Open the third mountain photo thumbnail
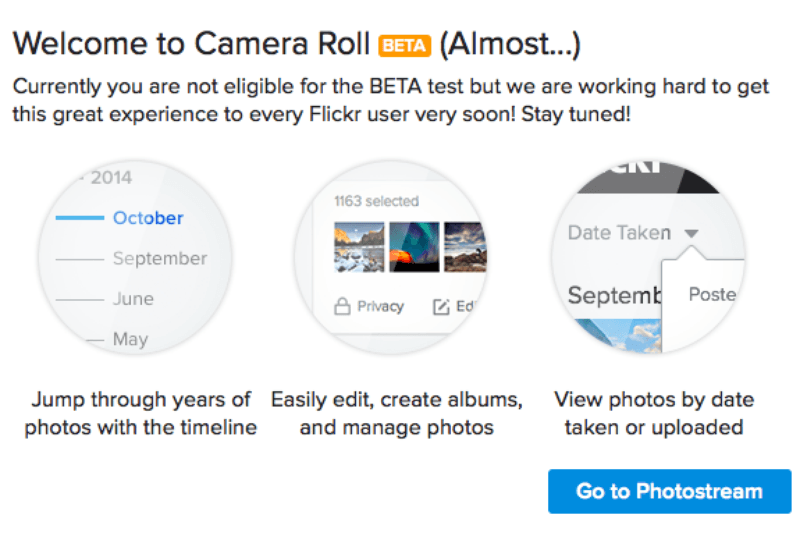Image resolution: width=800 pixels, height=536 pixels. point(465,247)
